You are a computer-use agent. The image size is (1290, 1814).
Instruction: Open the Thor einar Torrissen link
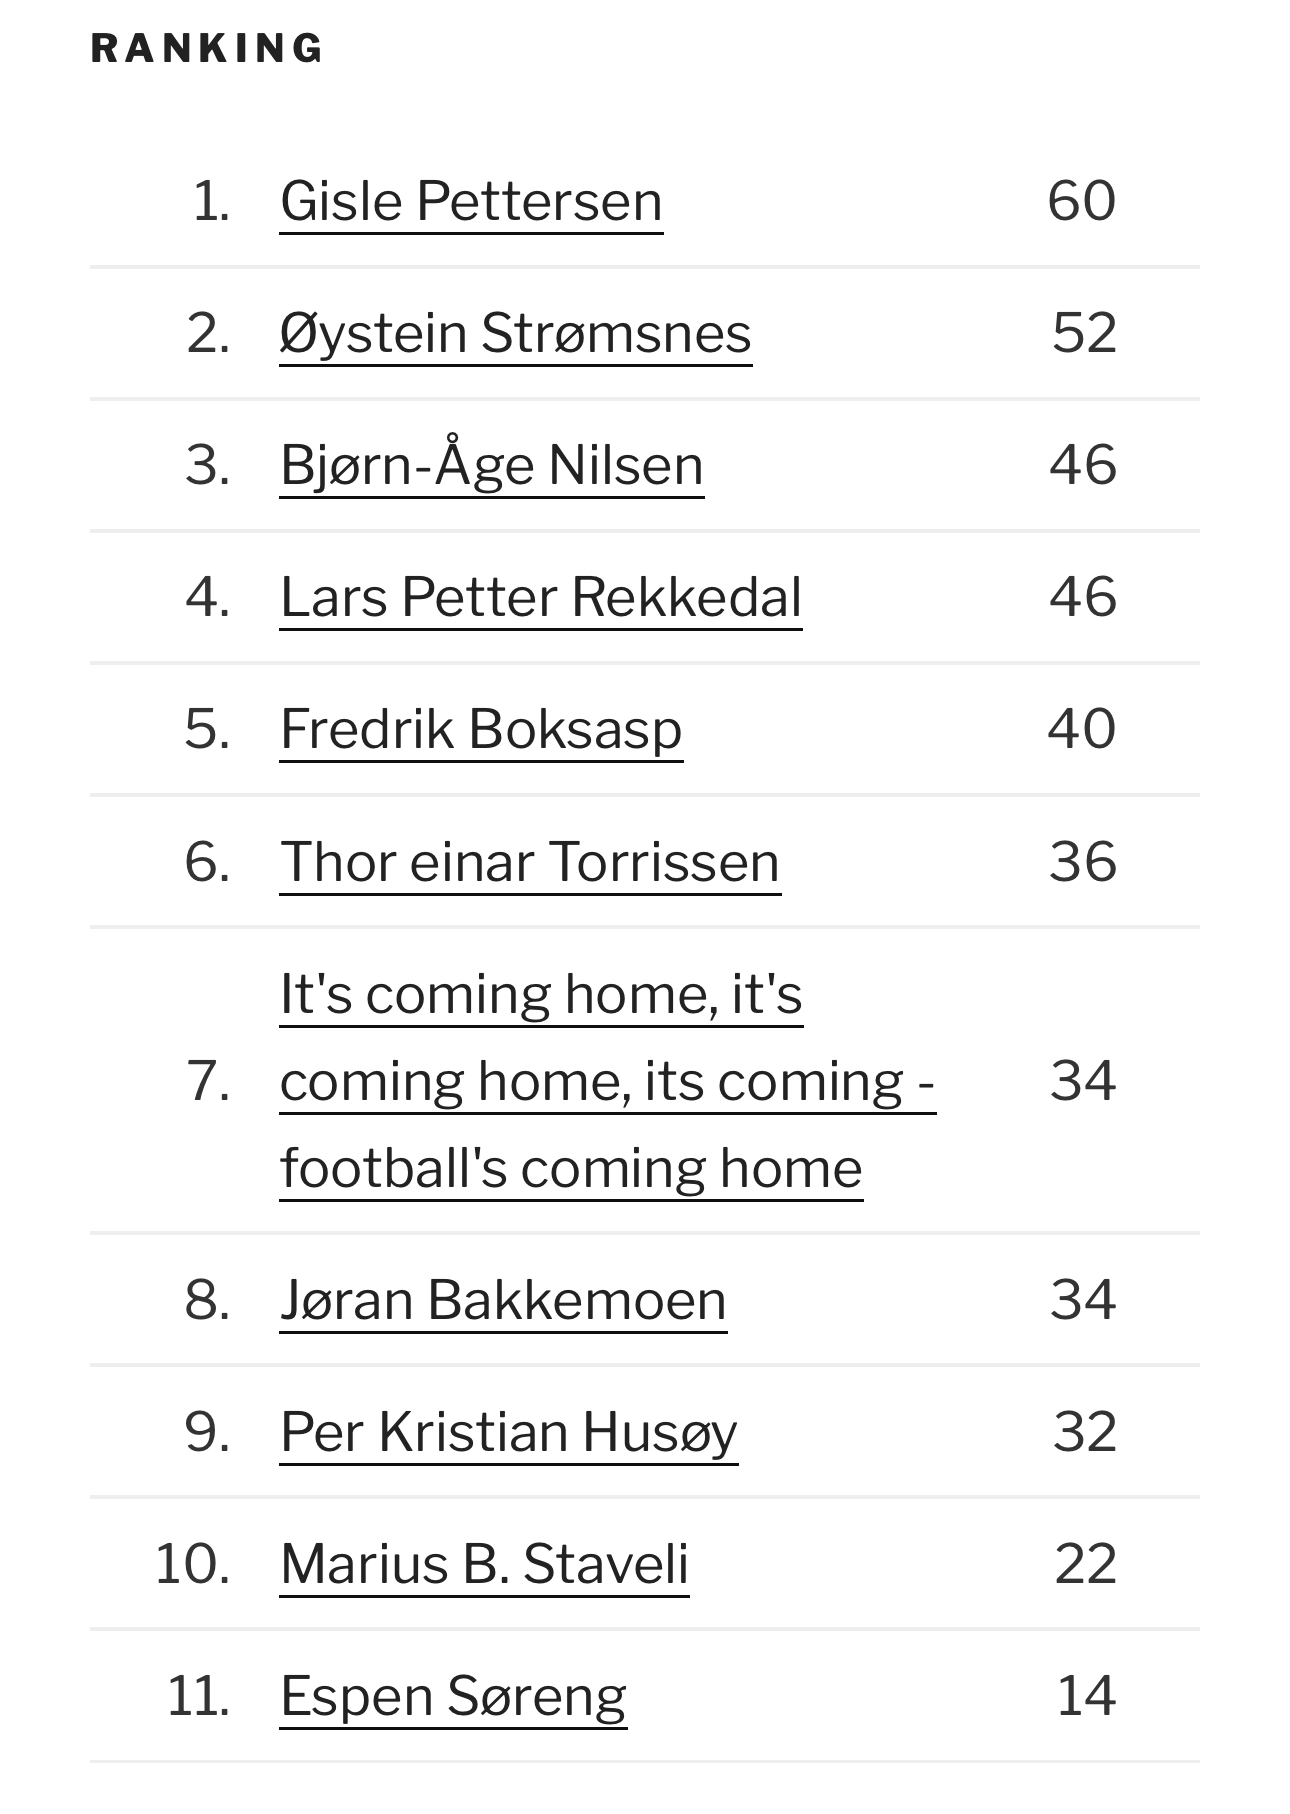[530, 861]
